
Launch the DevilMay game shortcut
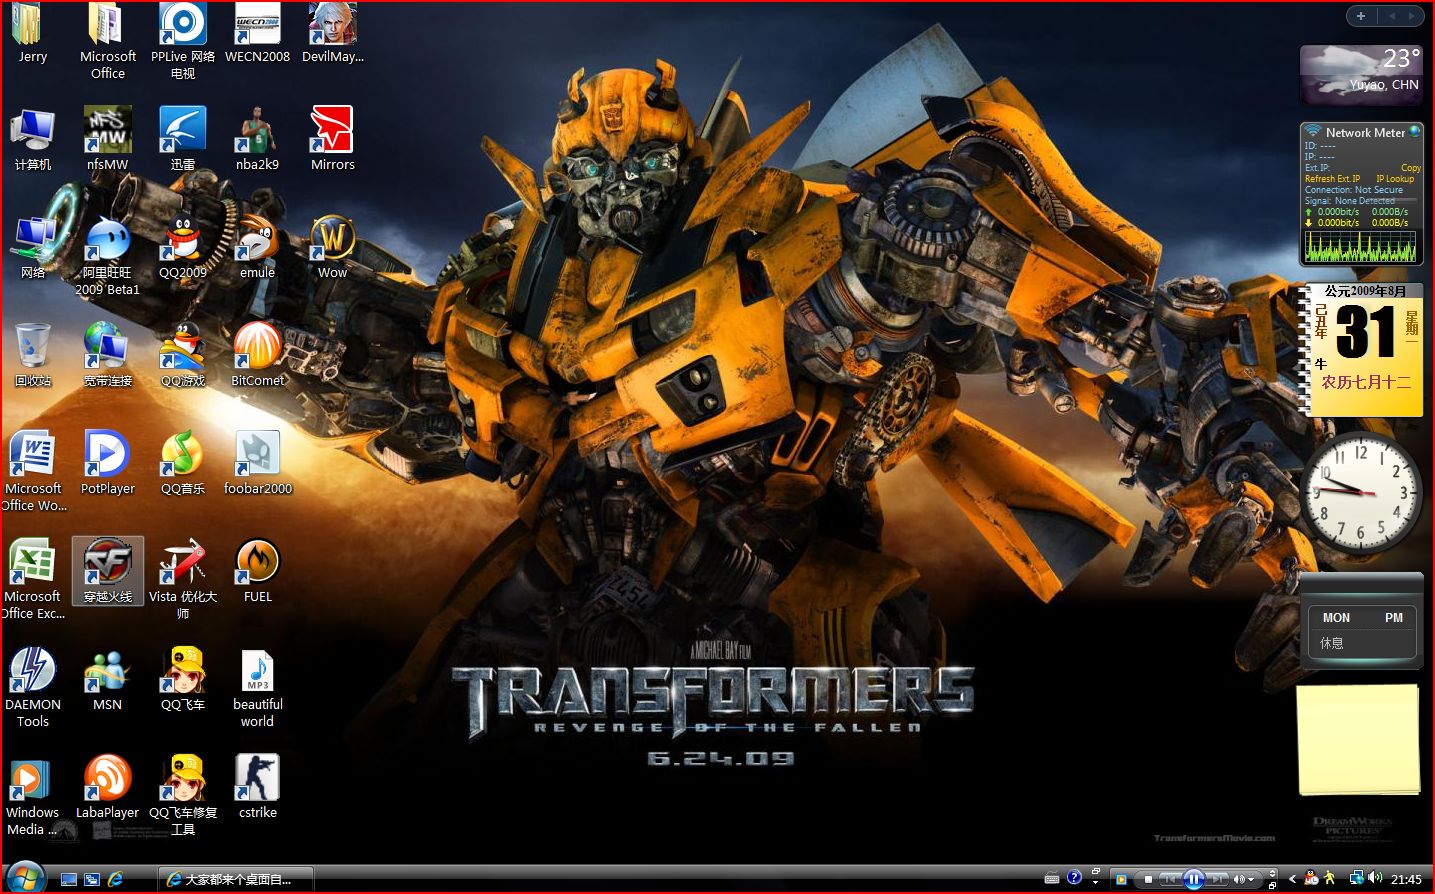coord(333,32)
